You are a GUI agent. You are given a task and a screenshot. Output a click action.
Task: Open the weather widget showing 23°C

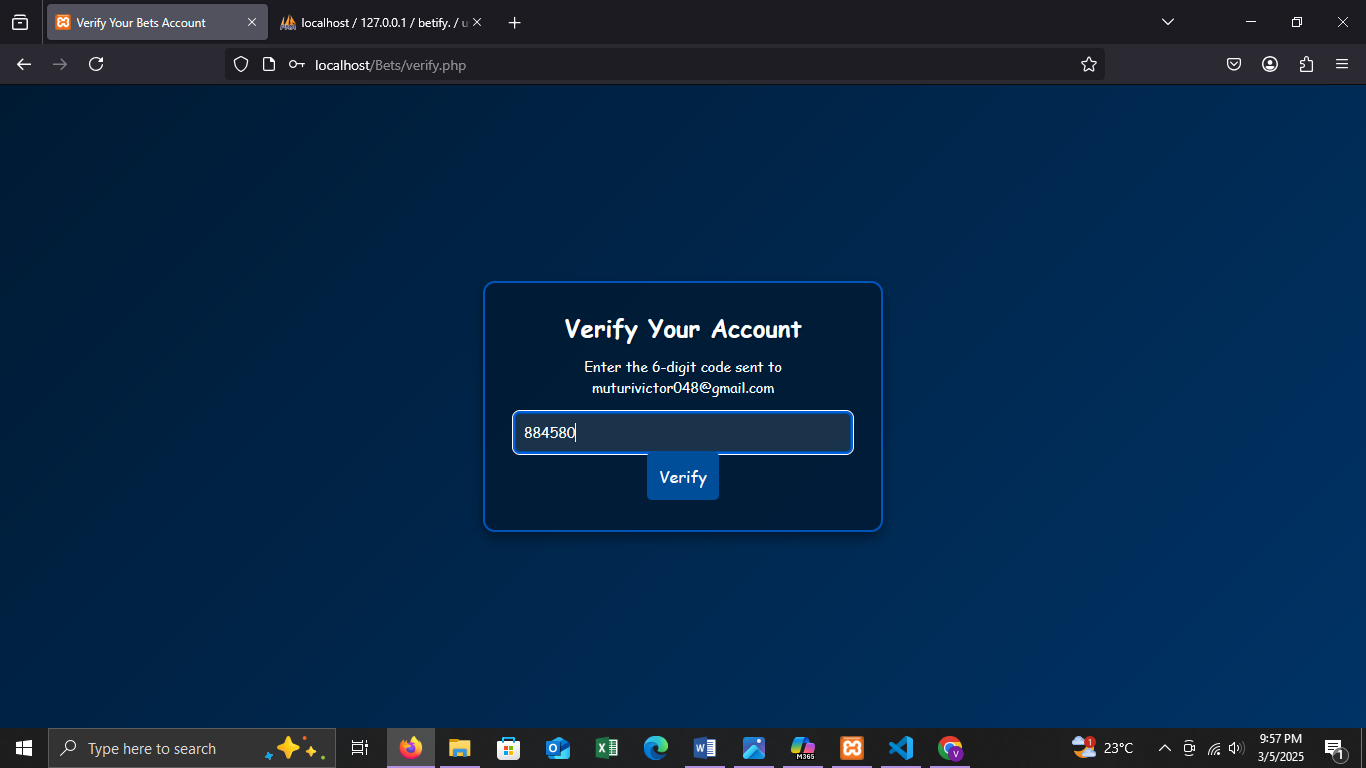click(1103, 748)
